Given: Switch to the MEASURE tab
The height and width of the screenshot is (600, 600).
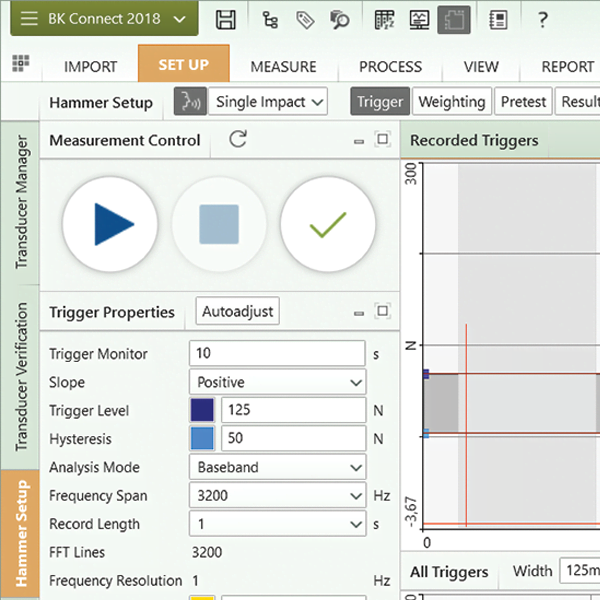Looking at the screenshot, I should click(x=283, y=66).
